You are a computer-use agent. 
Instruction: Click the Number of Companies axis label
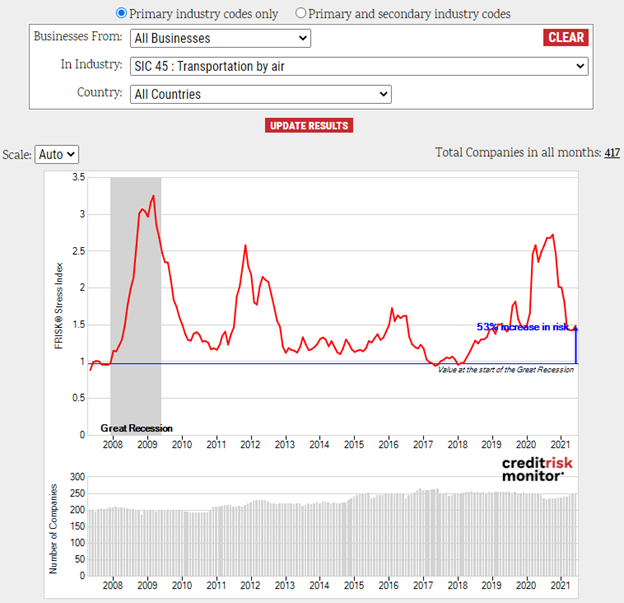53,529
